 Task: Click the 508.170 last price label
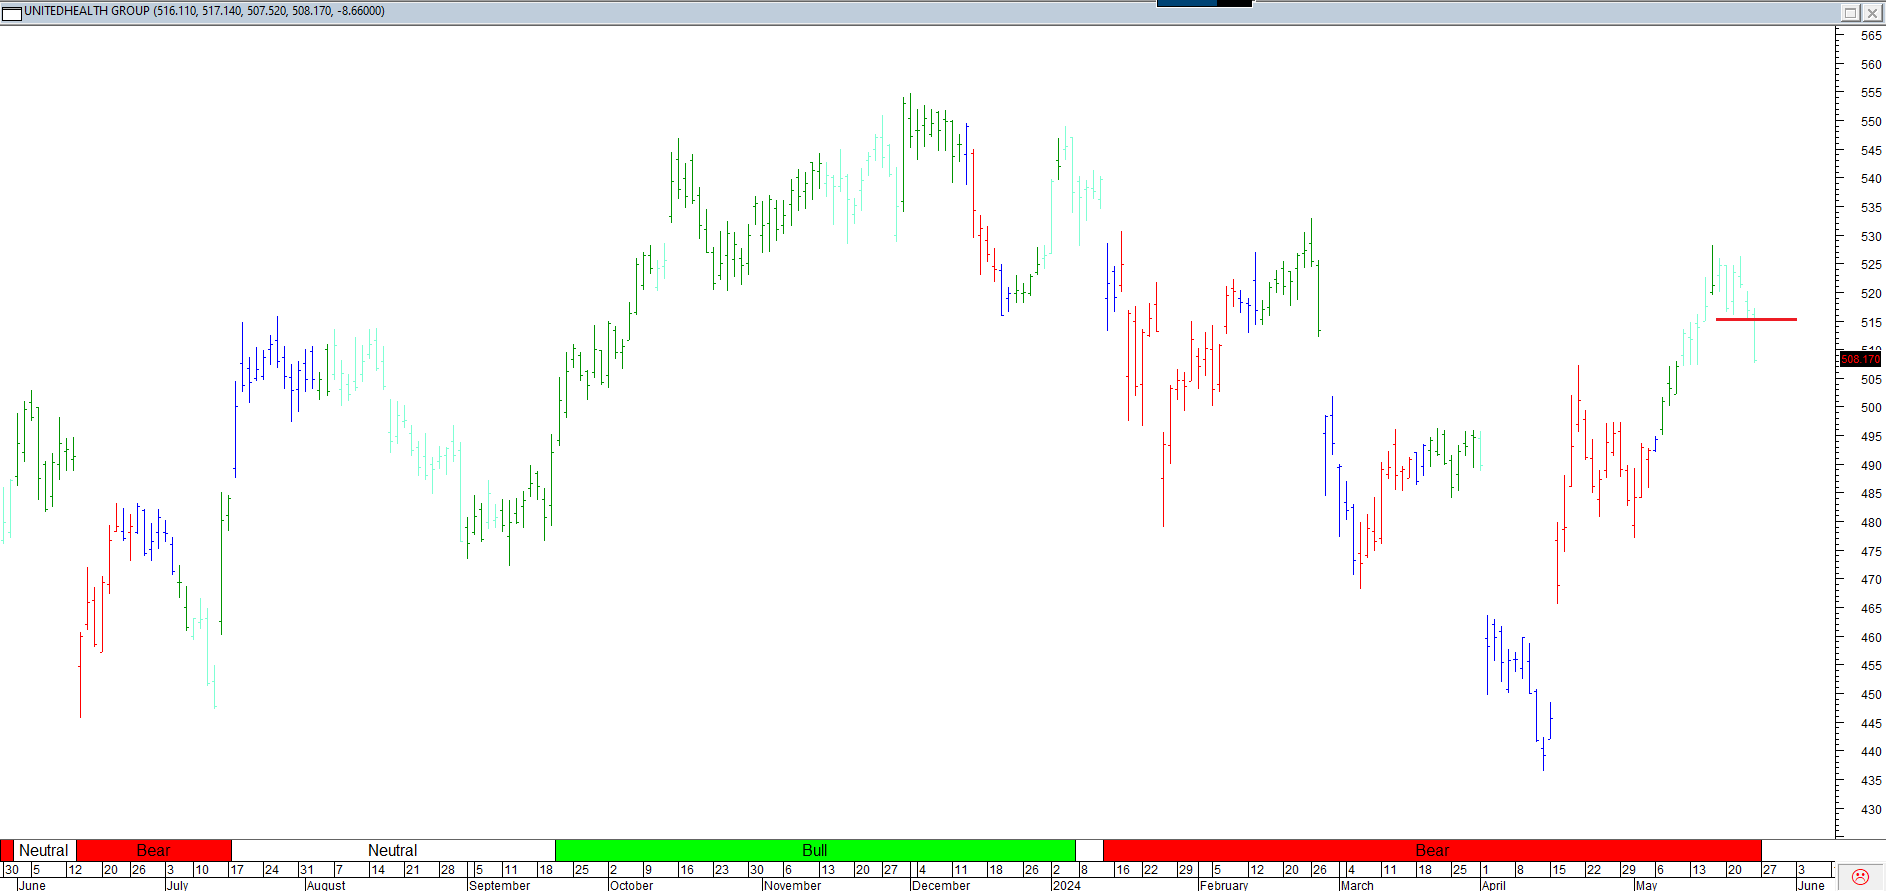pyautogui.click(x=1860, y=359)
